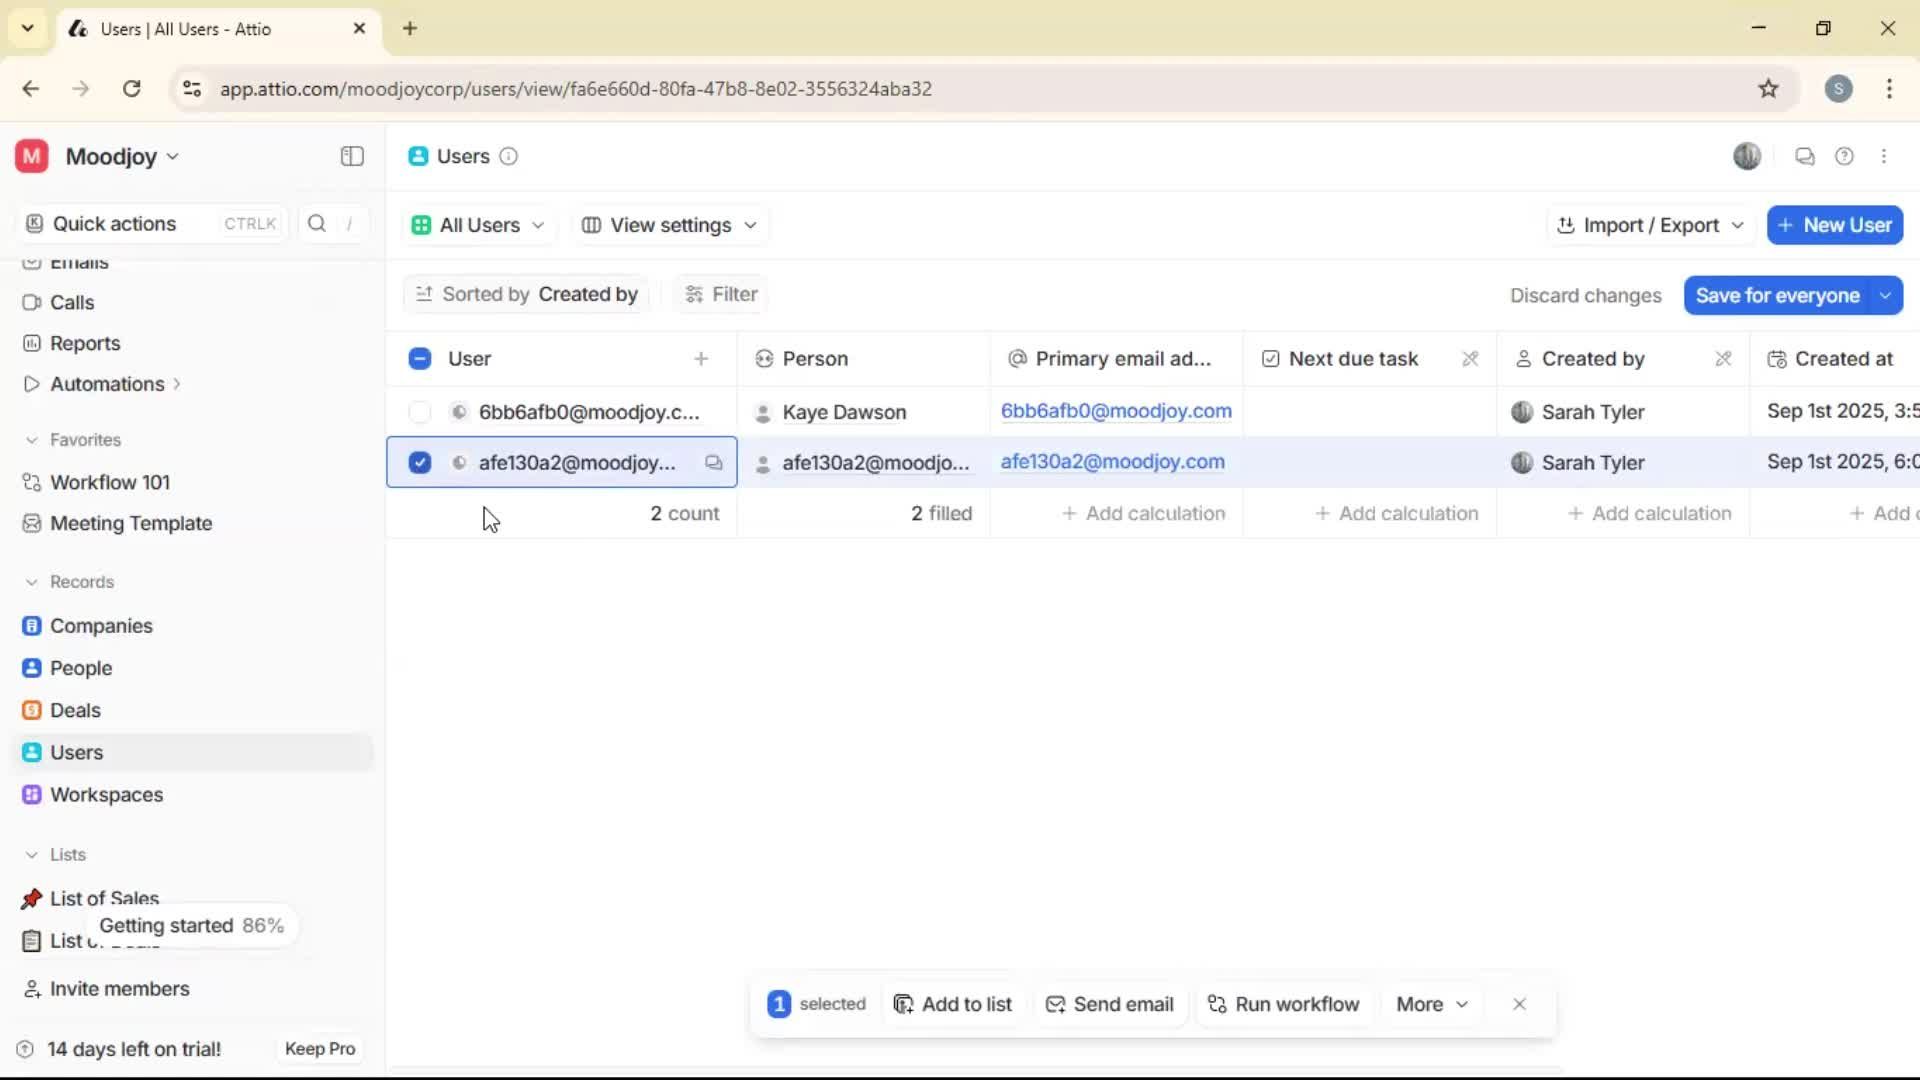Image resolution: width=1920 pixels, height=1080 pixels.
Task: Open the 6bb6afb0@moodjoy.com email link
Action: click(x=1116, y=411)
